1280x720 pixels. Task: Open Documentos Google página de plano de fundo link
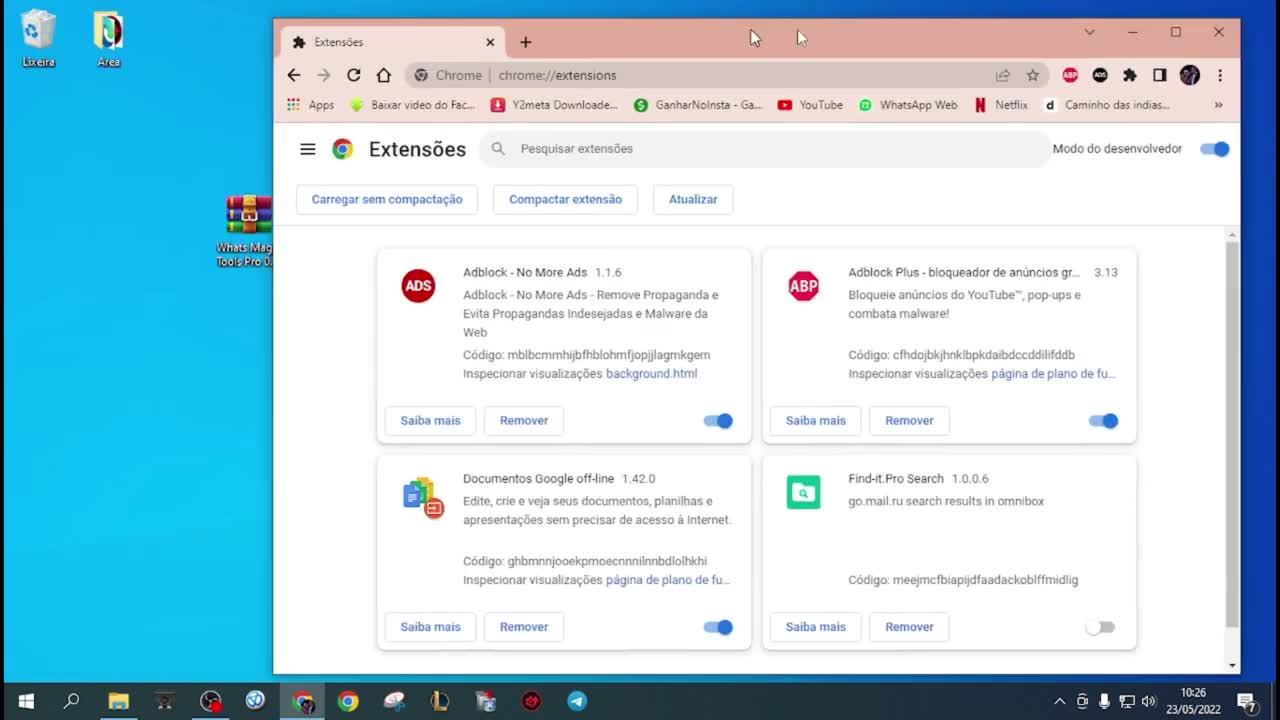[667, 580]
